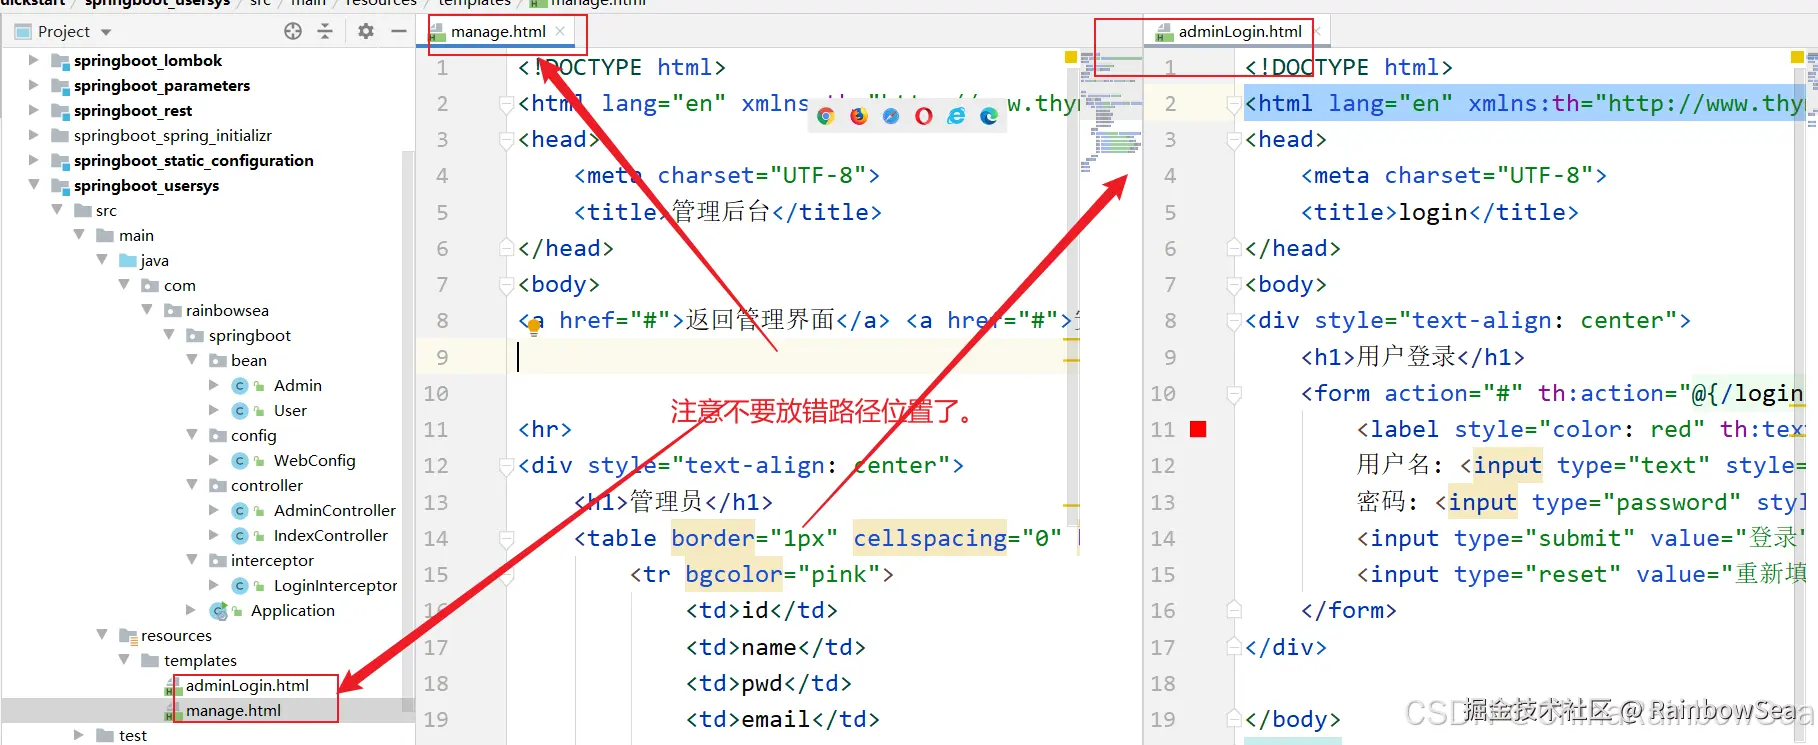The image size is (1818, 745).
Task: Open Project panel settings gear
Action: coord(366,31)
